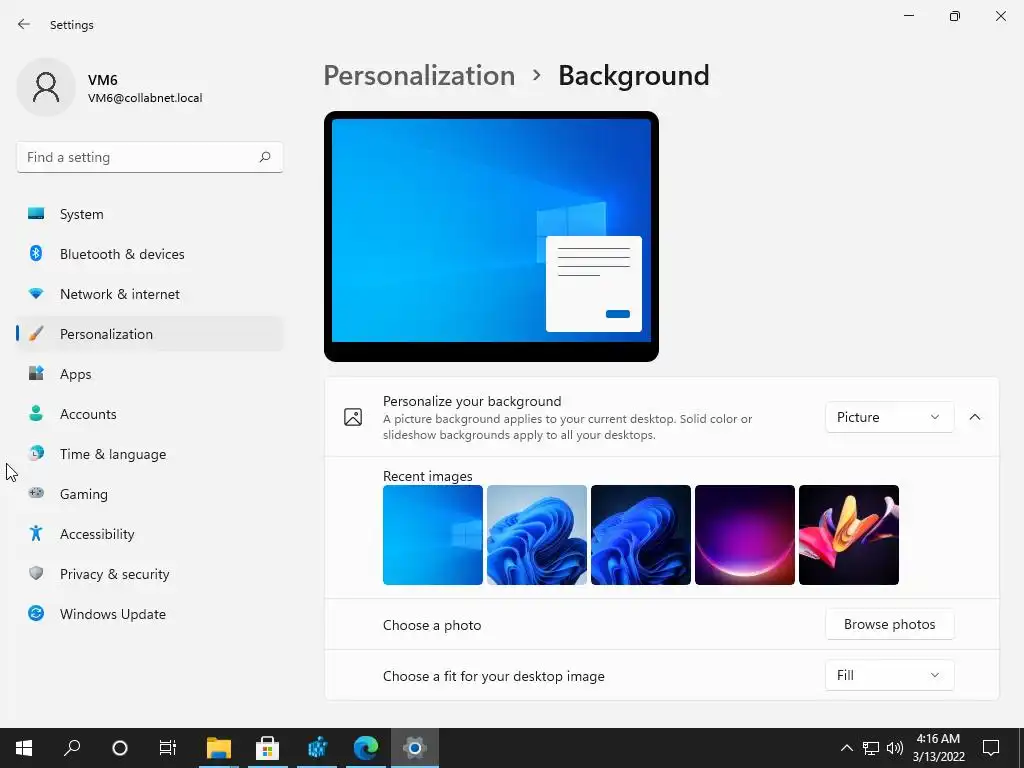Click the Accessibility figure icon
Screen dimensions: 1024x768
(x=36, y=534)
